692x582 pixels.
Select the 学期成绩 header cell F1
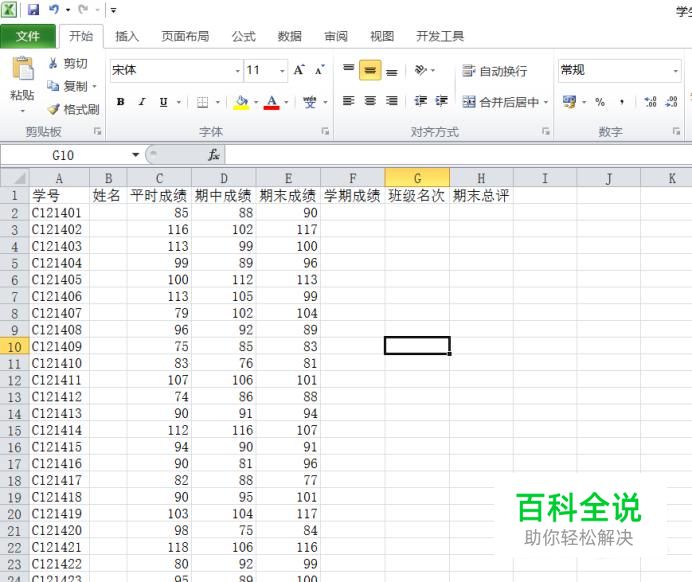click(353, 195)
